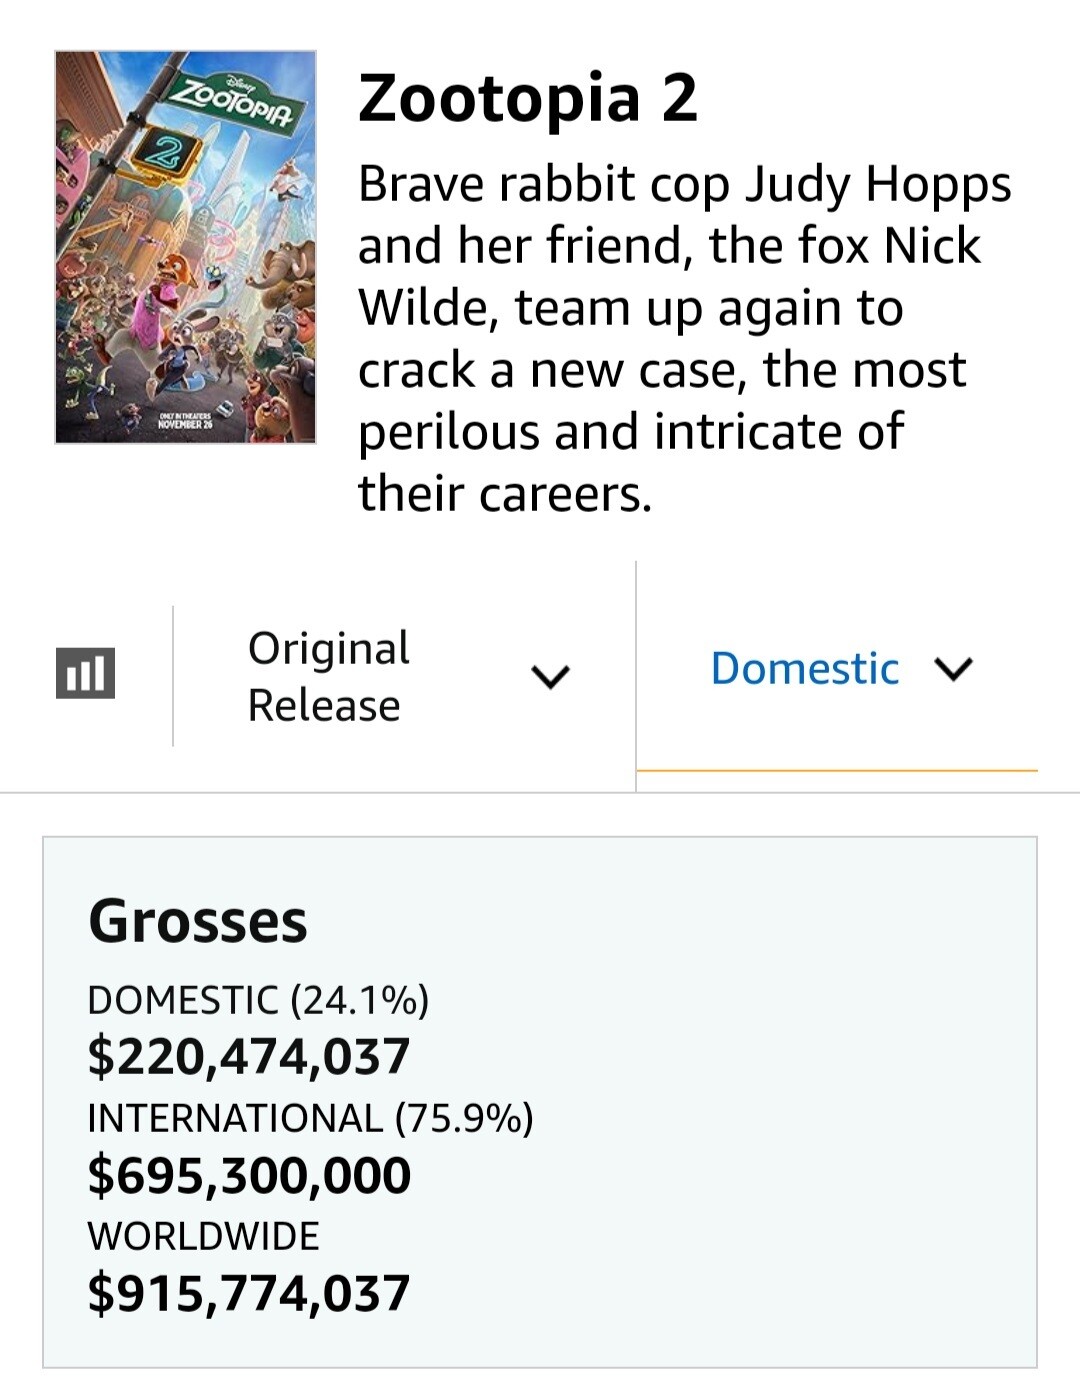This screenshot has height=1399, width=1080.
Task: Click the chevron beside Original Release
Action: click(x=550, y=677)
